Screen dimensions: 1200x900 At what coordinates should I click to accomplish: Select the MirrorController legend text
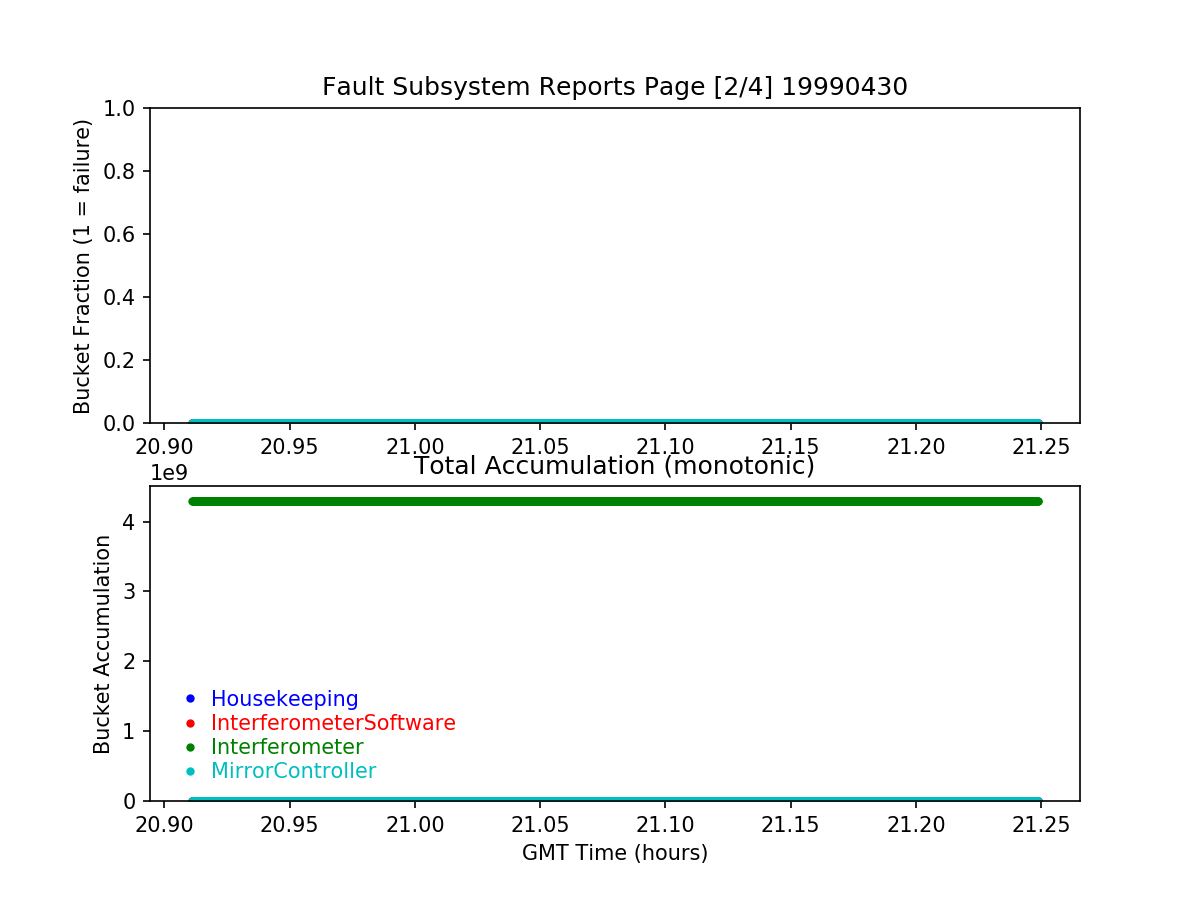(x=293, y=771)
